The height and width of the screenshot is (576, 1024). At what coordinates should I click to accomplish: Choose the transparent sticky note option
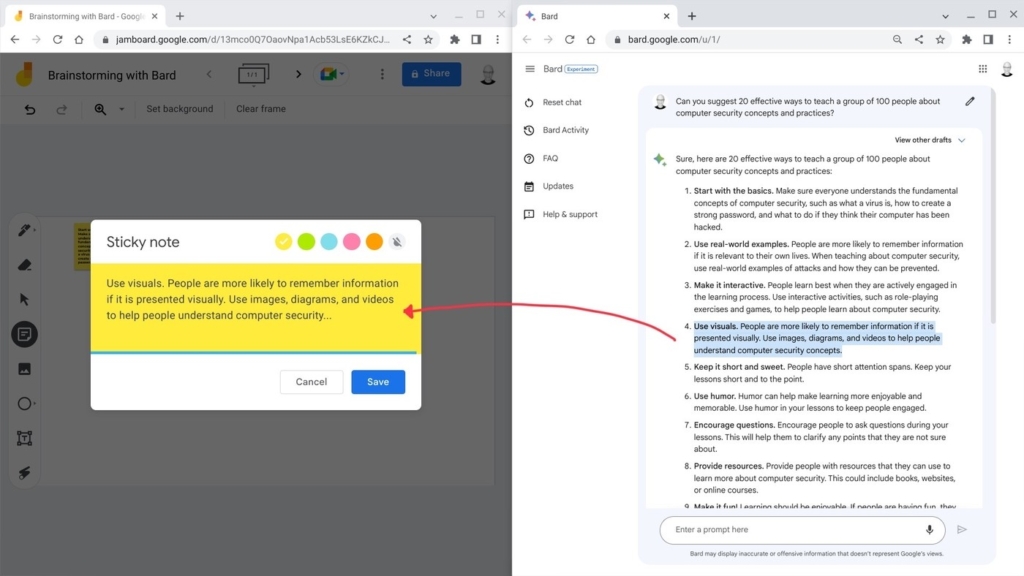coord(397,241)
